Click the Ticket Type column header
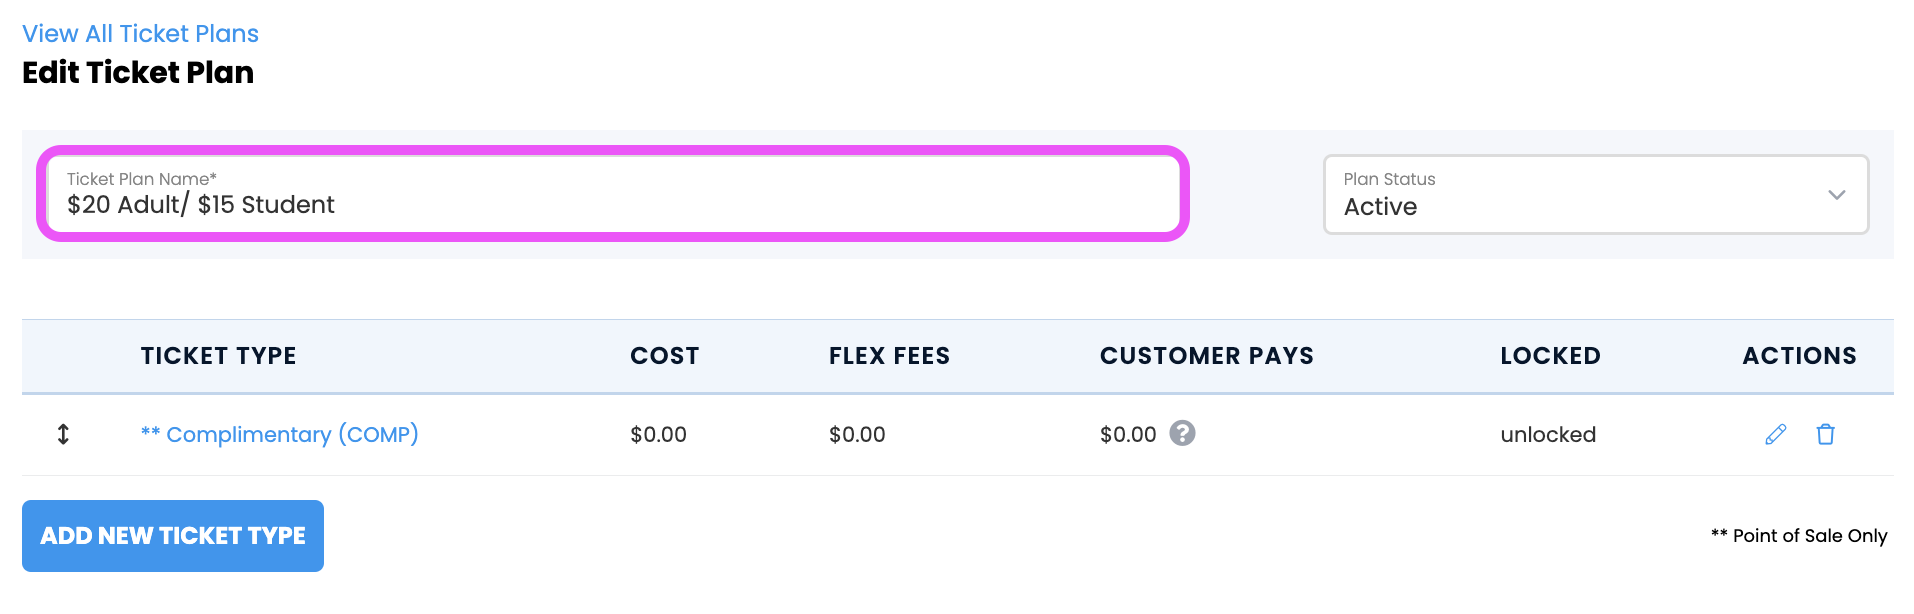Image resolution: width=1914 pixels, height=614 pixels. coord(218,356)
